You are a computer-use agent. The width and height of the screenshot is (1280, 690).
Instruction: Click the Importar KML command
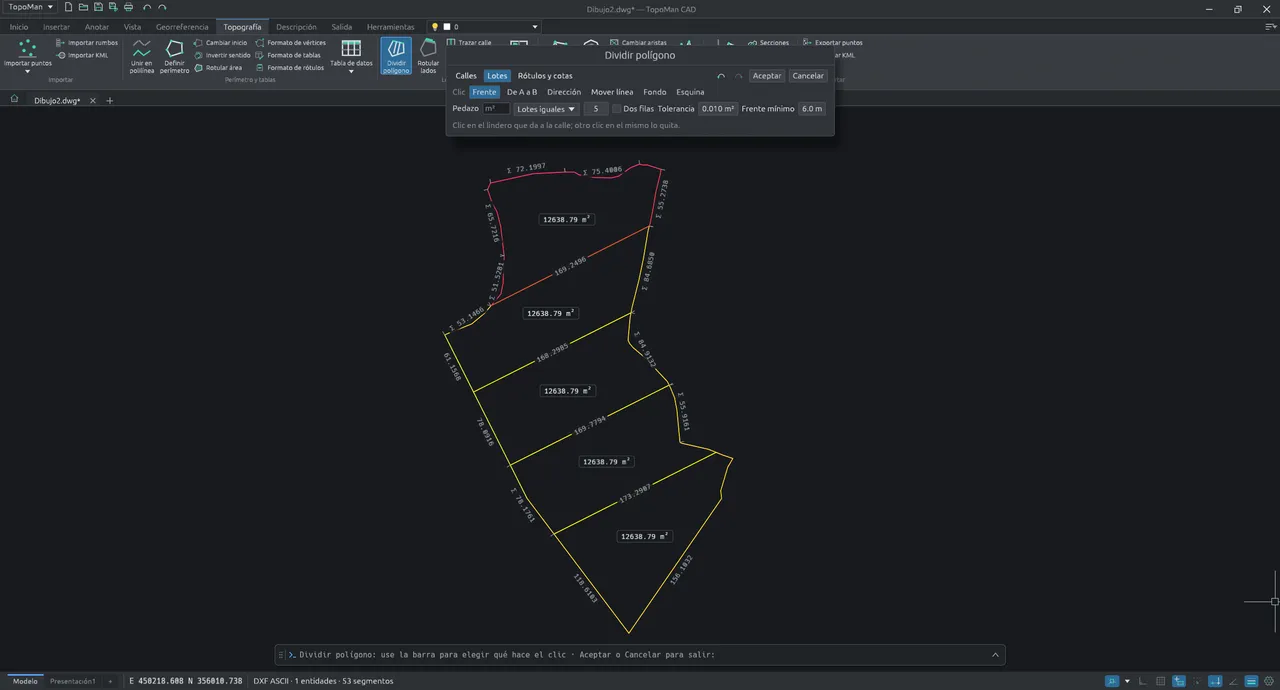coord(82,55)
